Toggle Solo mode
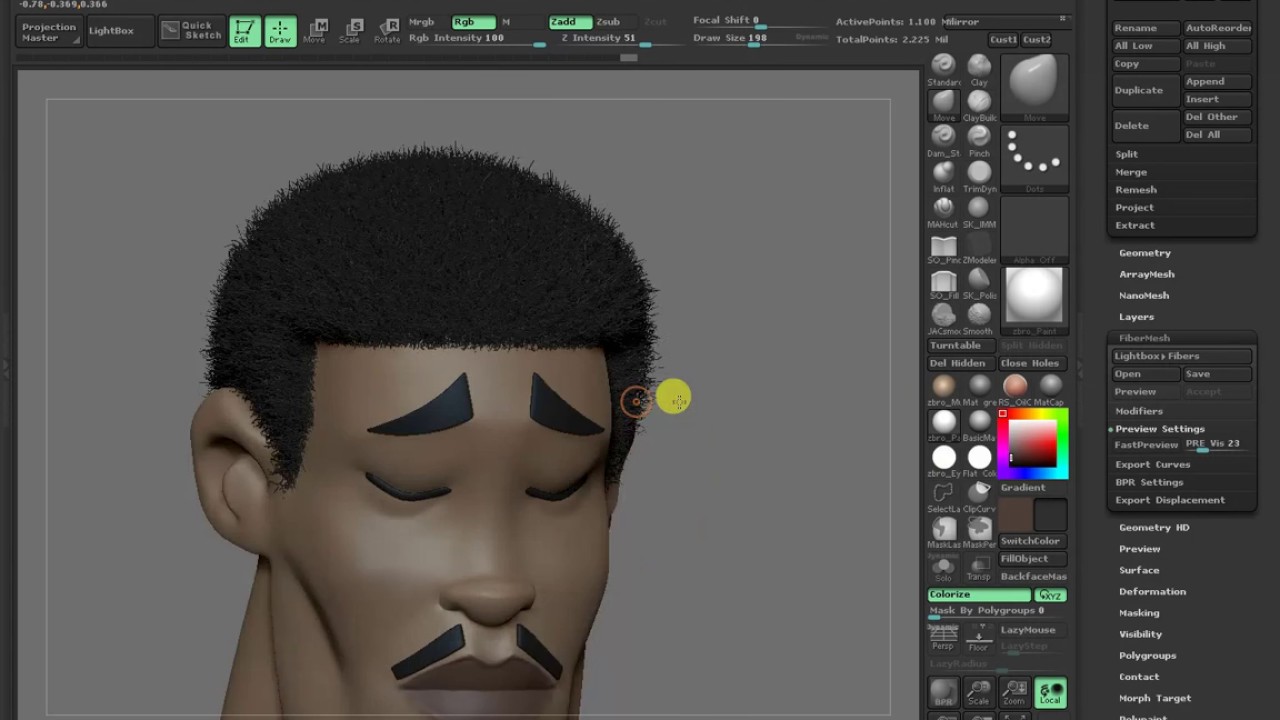 point(943,569)
